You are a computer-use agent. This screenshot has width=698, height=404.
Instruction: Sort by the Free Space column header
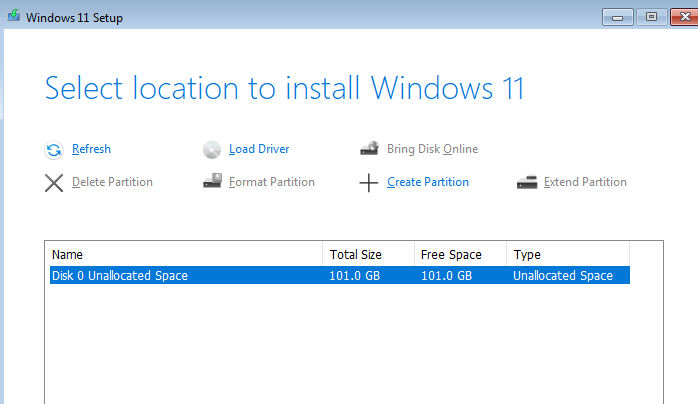coord(460,255)
